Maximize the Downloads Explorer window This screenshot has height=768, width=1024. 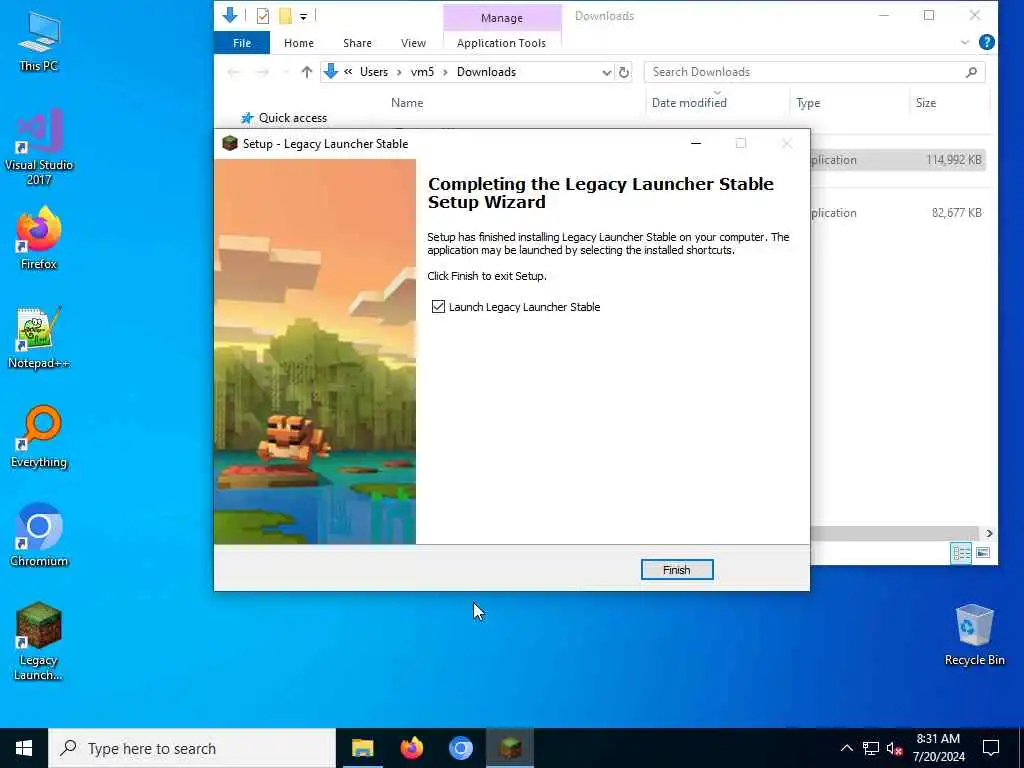pyautogui.click(x=929, y=16)
